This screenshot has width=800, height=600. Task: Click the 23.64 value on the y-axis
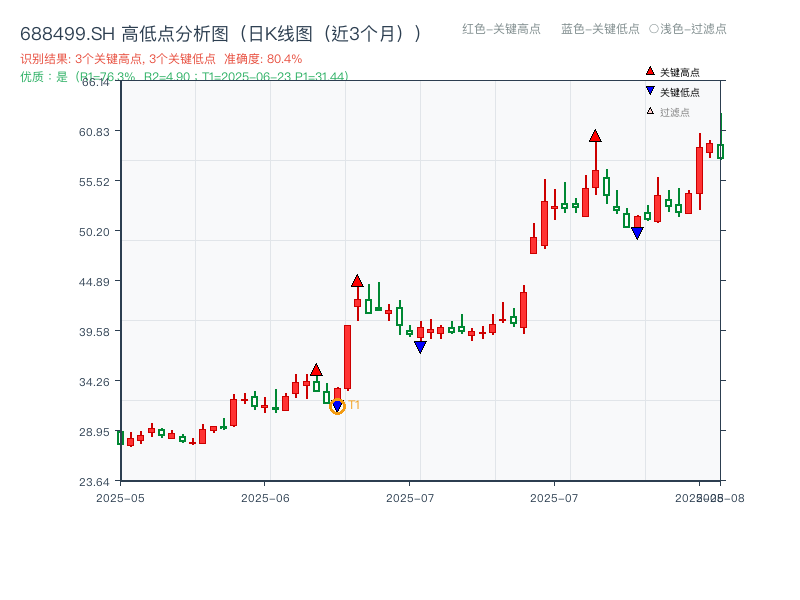[x=95, y=480]
